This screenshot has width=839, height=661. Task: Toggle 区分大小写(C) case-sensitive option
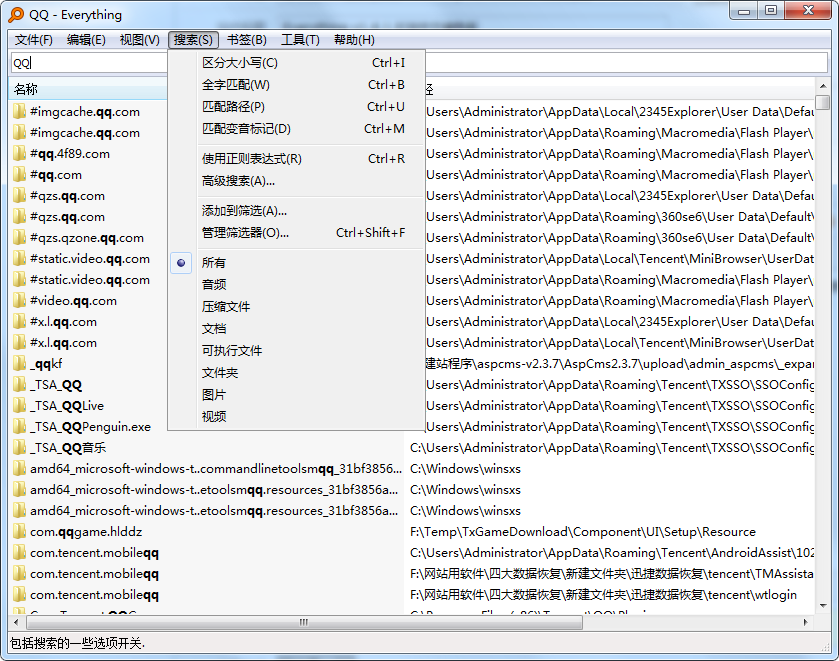pyautogui.click(x=296, y=63)
